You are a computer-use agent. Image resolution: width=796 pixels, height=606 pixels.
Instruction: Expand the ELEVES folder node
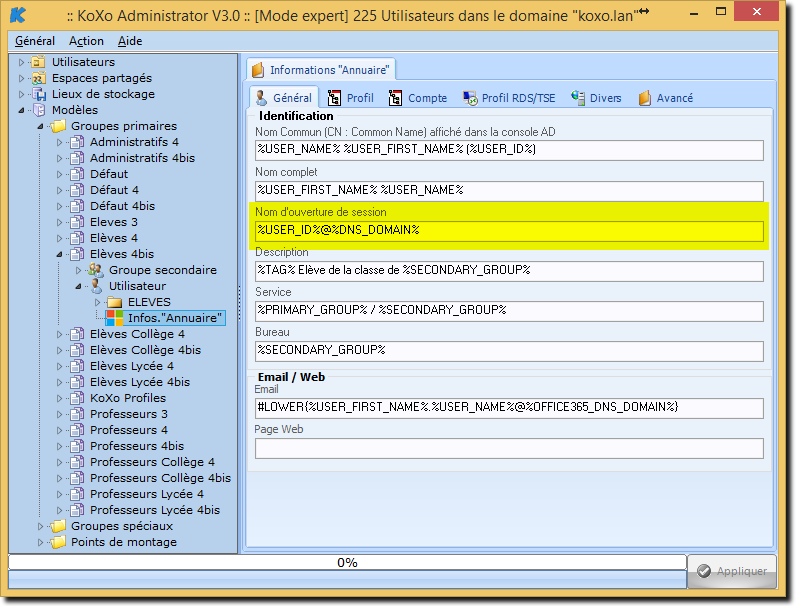tap(97, 302)
